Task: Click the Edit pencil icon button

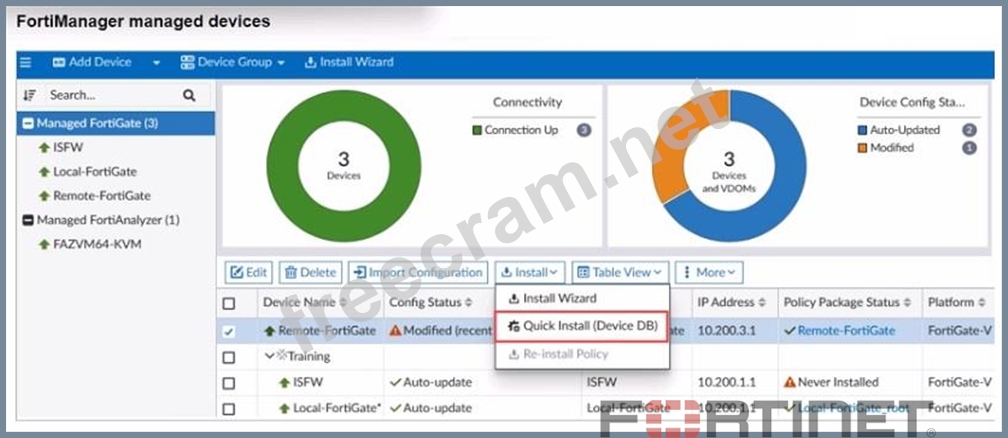Action: [237, 272]
